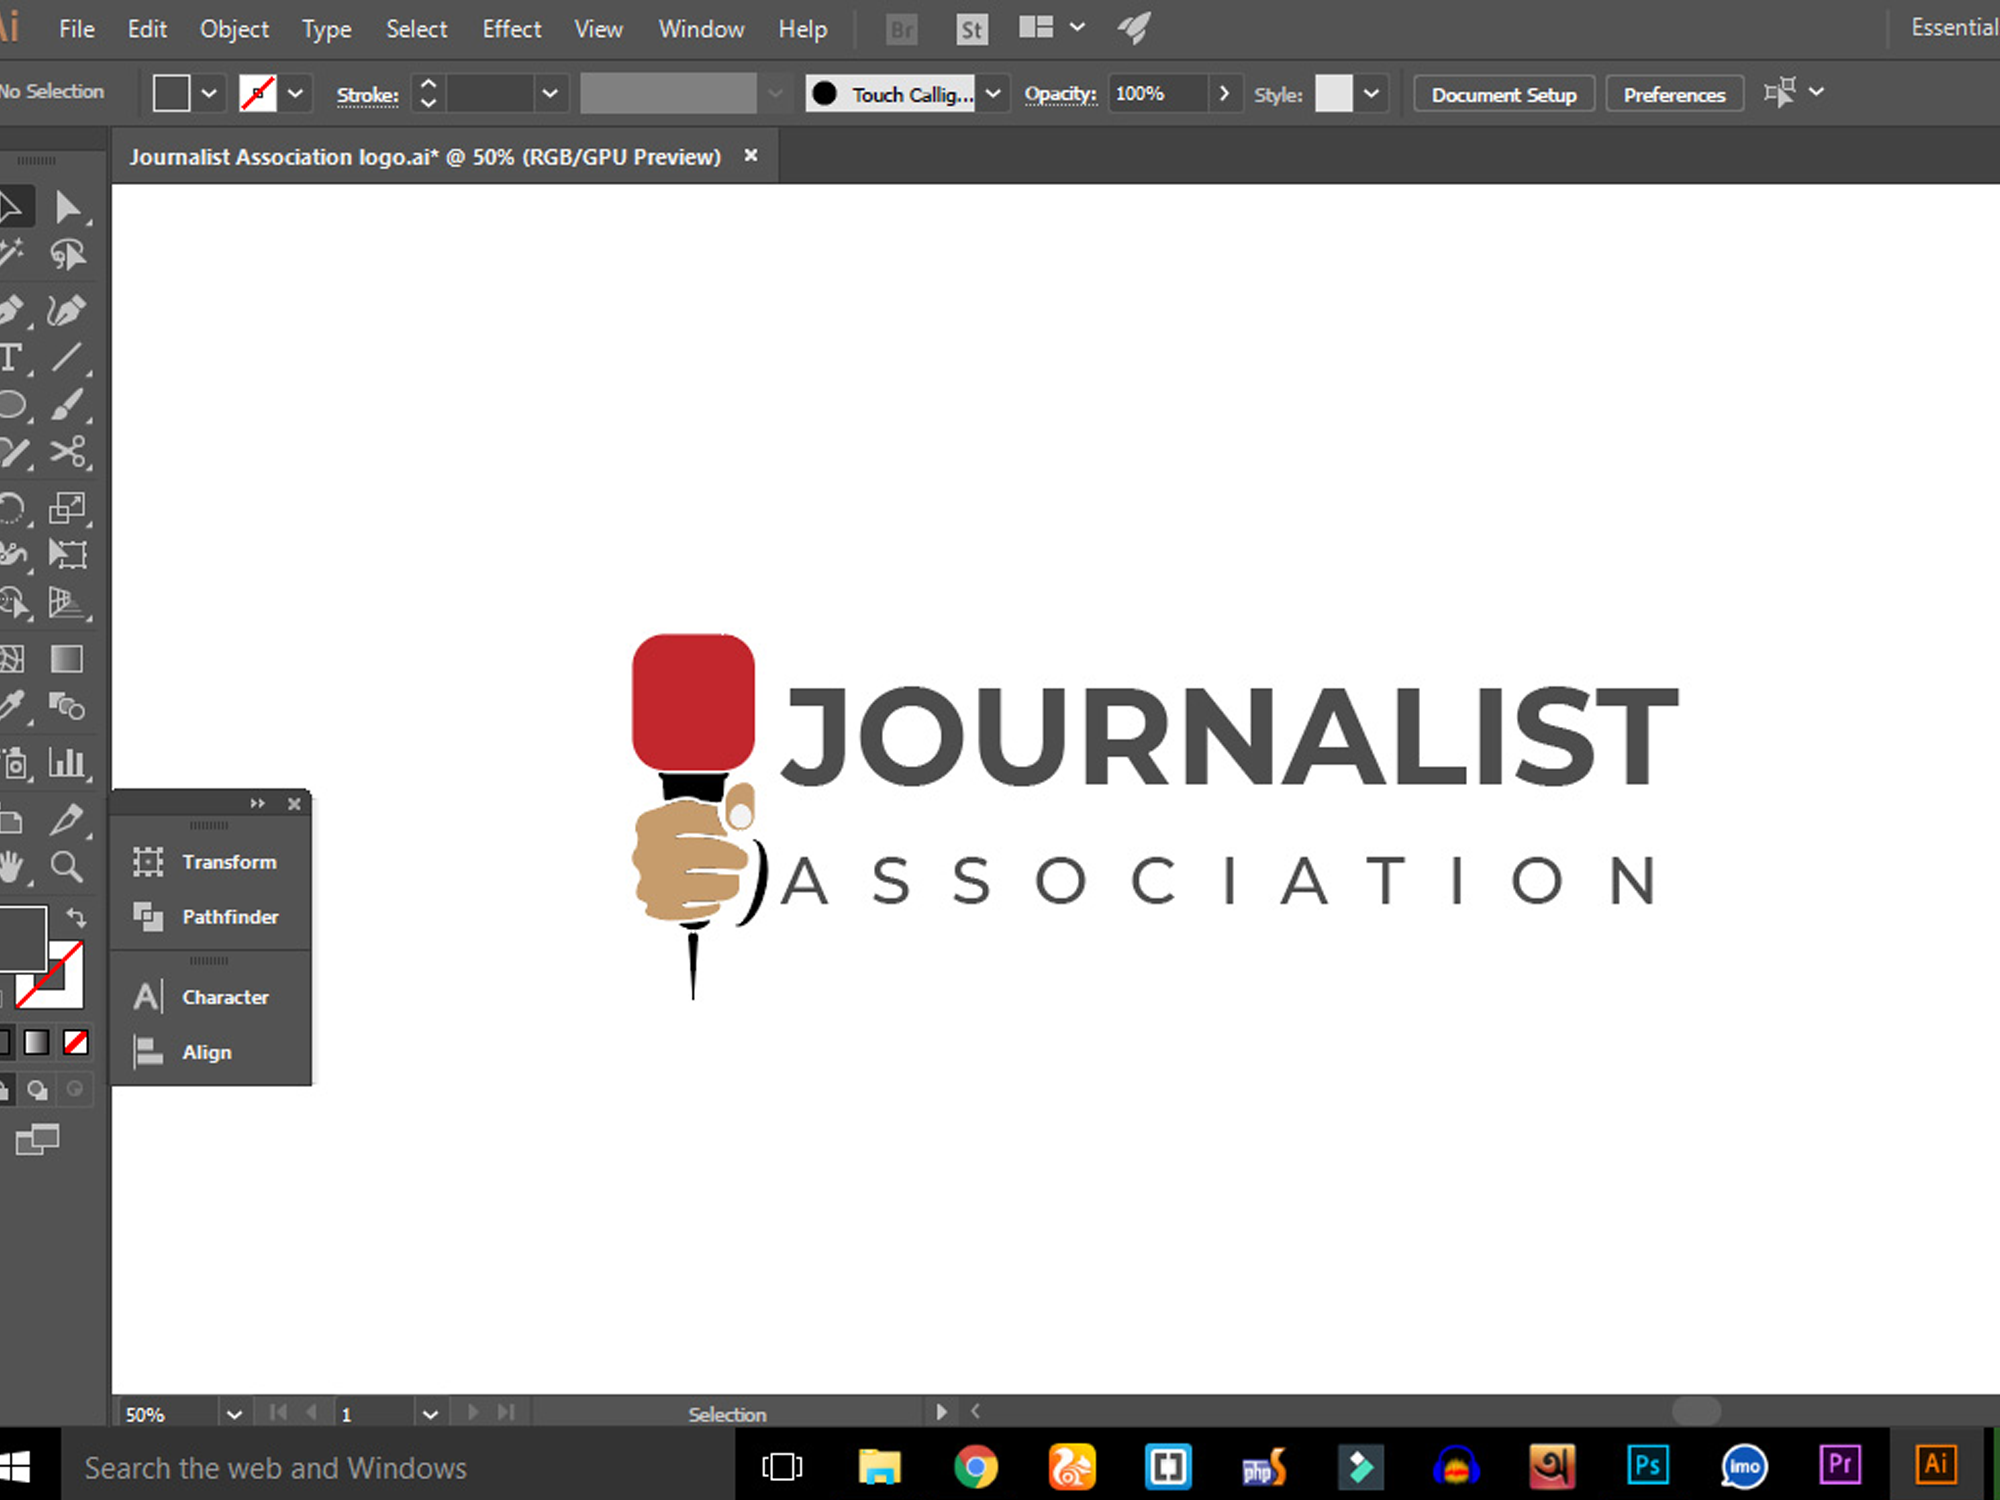Select the Gradient tool
Screen dimensions: 2000x1500
[67, 659]
